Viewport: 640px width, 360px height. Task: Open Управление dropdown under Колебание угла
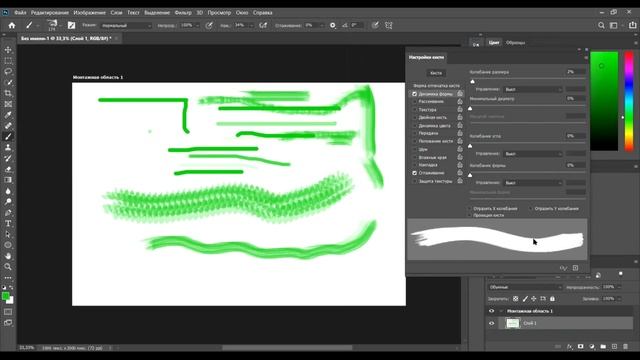click(533, 154)
